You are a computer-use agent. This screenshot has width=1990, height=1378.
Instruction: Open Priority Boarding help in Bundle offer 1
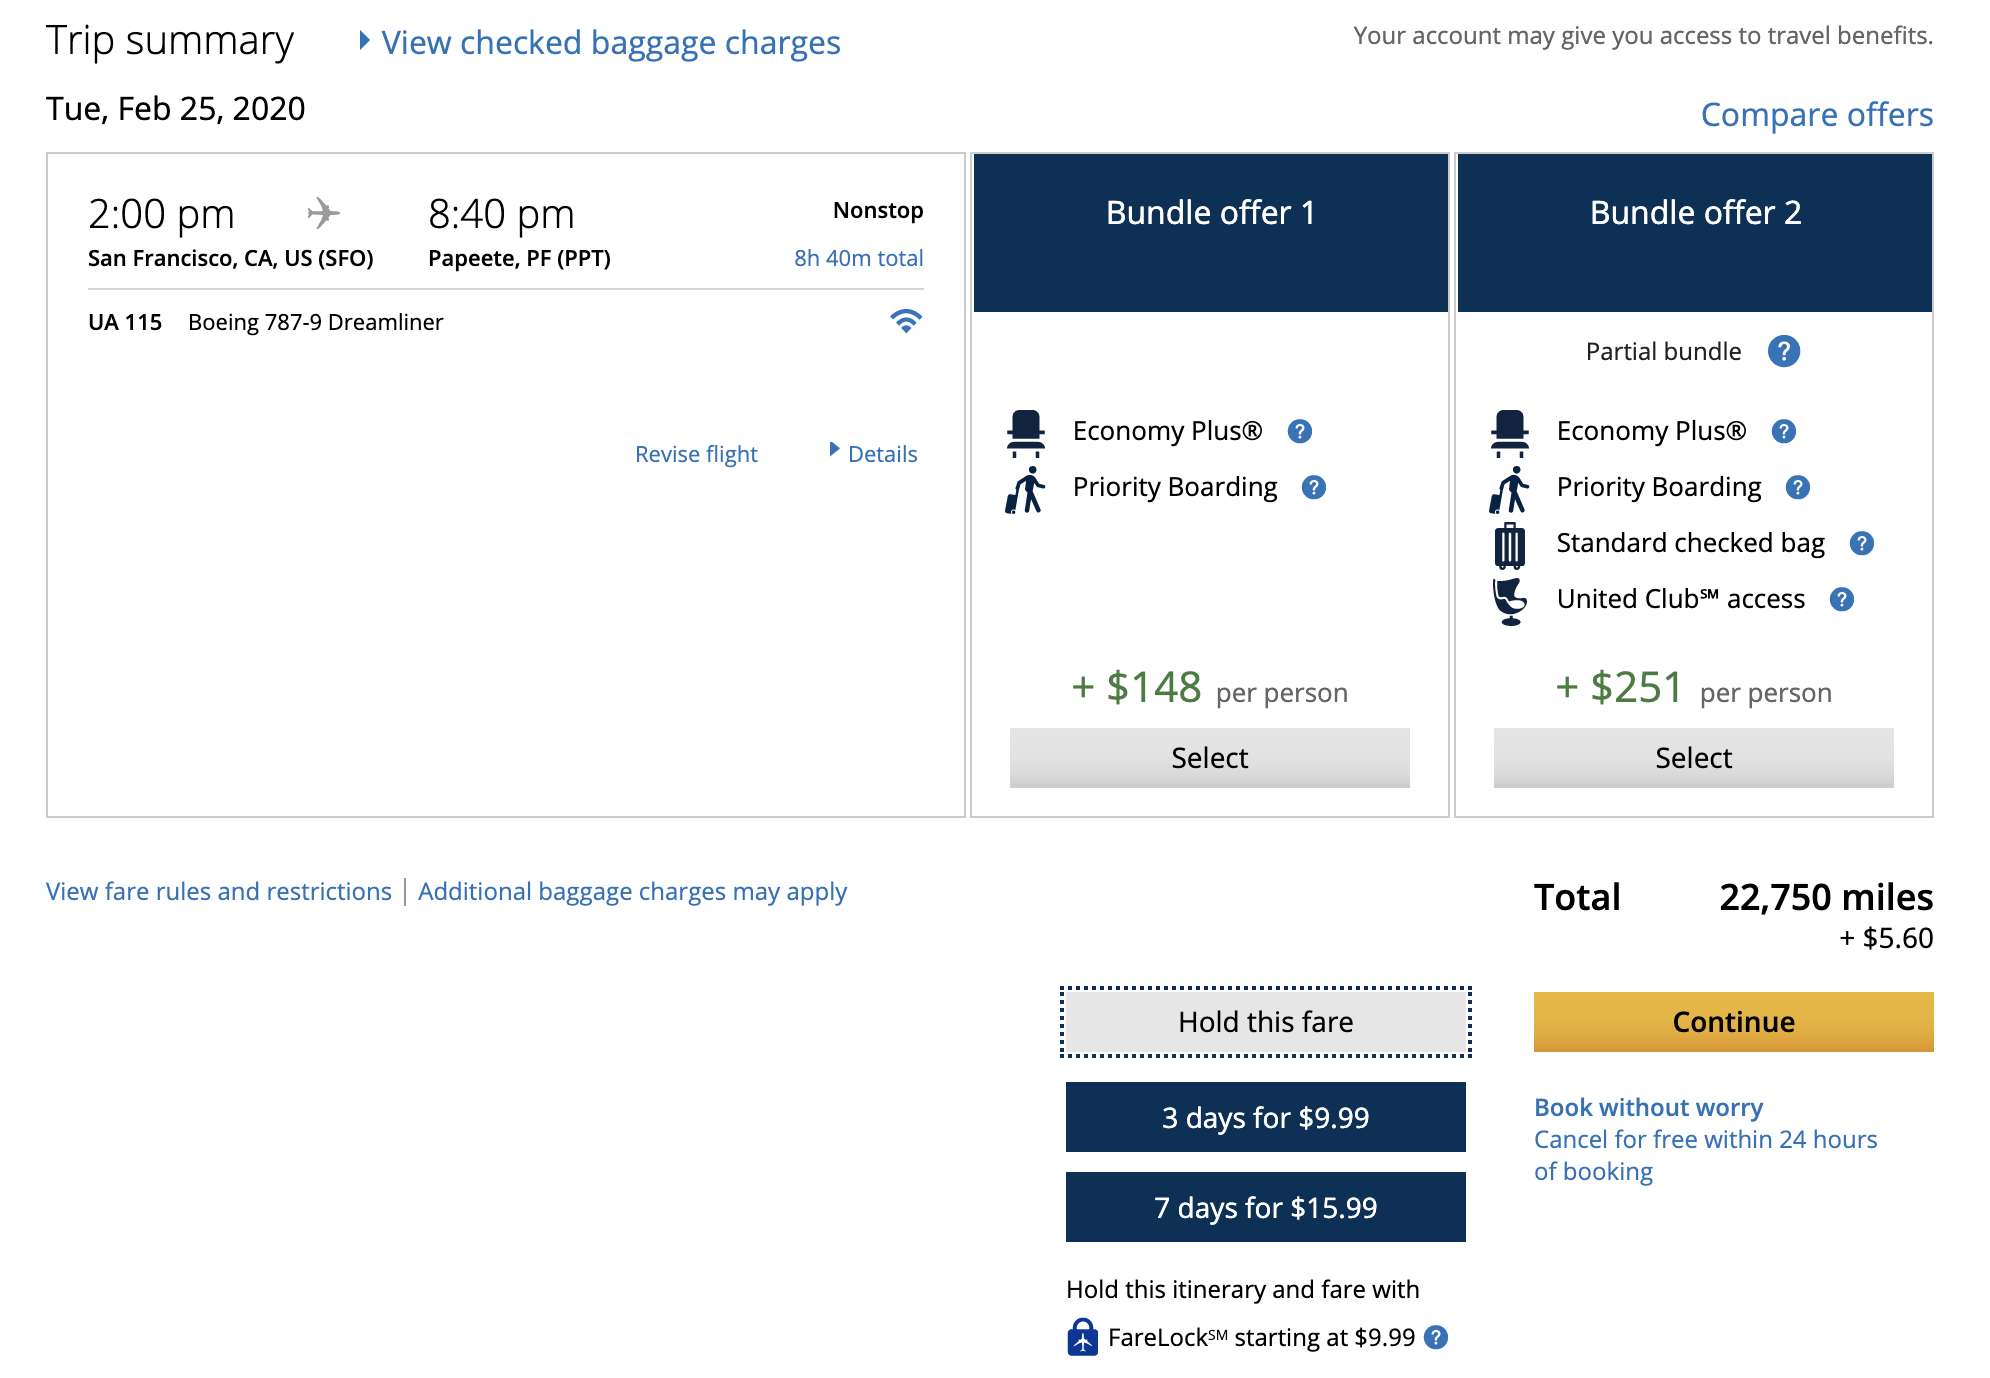1314,487
